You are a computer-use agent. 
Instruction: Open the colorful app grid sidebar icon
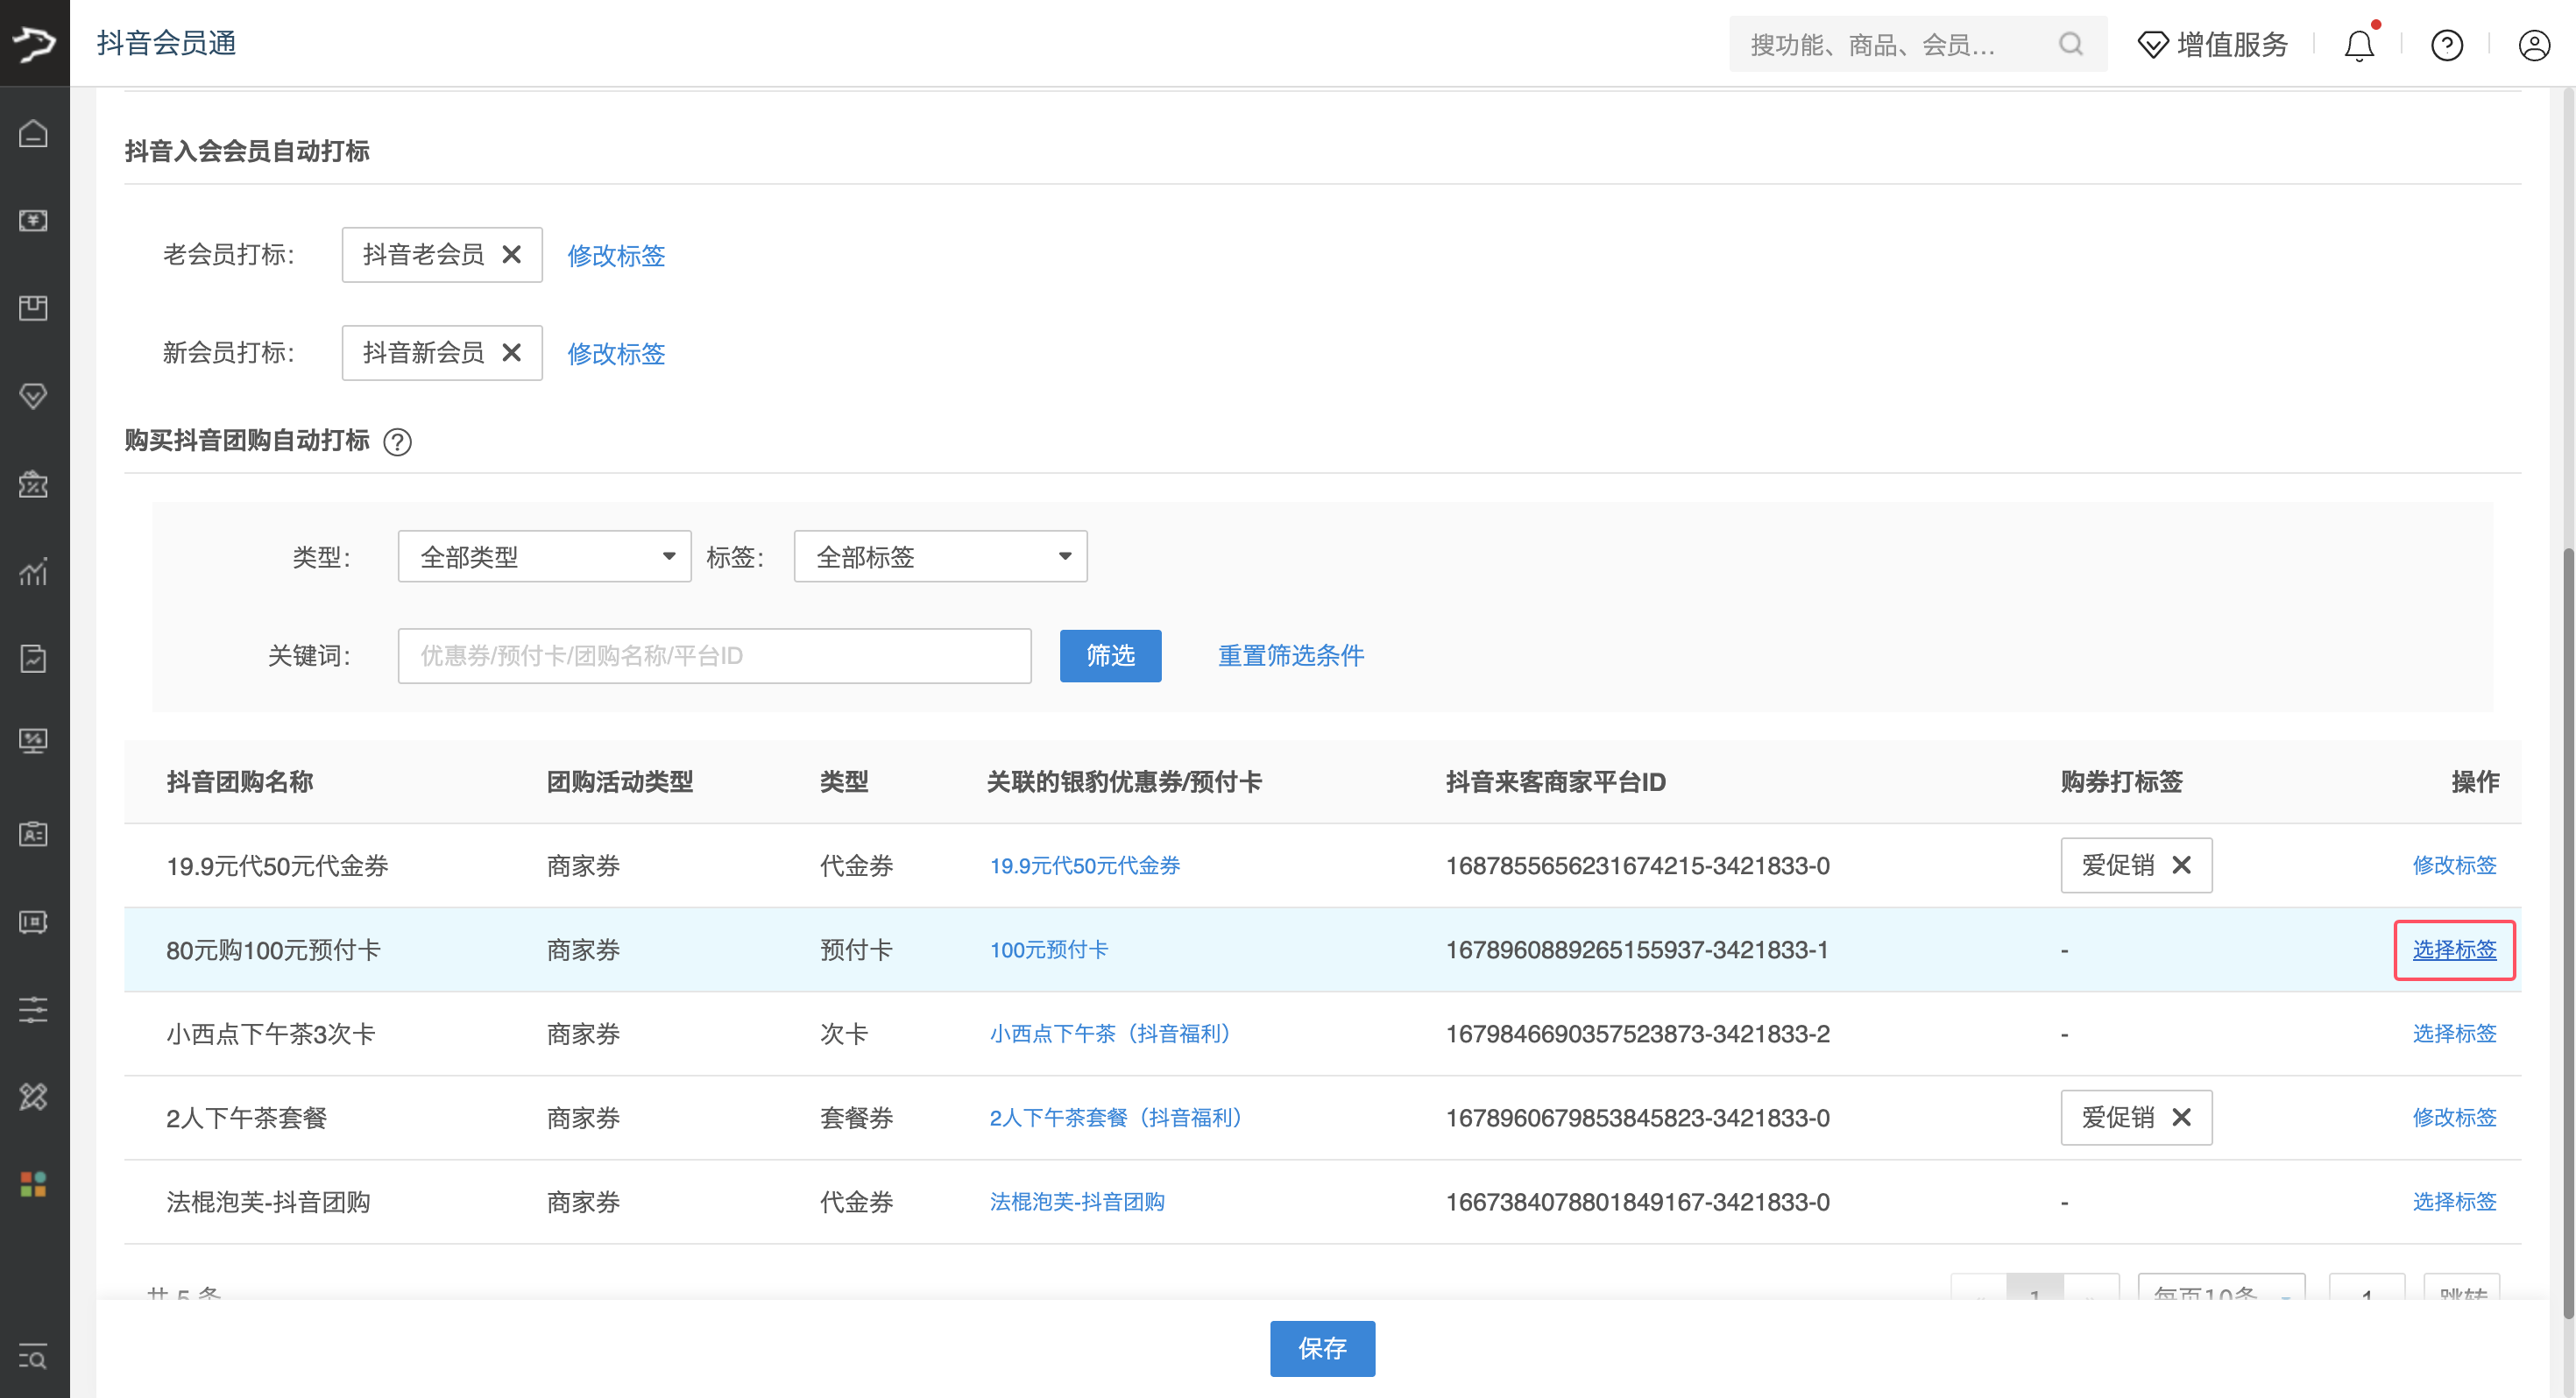pos(33,1184)
